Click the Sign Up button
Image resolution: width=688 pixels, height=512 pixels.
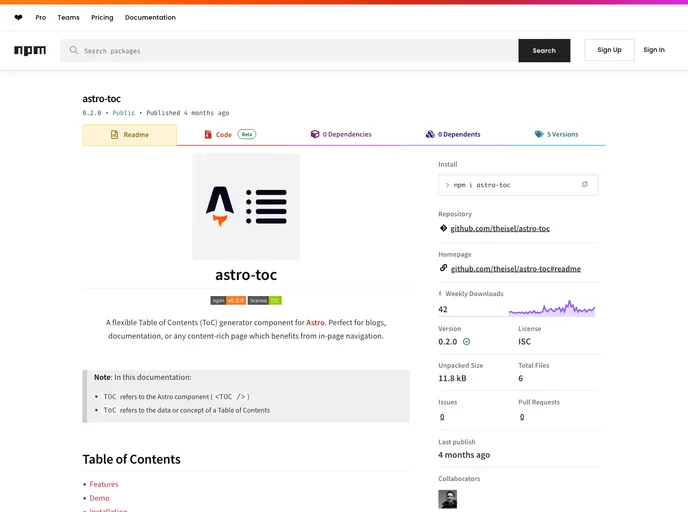609,50
